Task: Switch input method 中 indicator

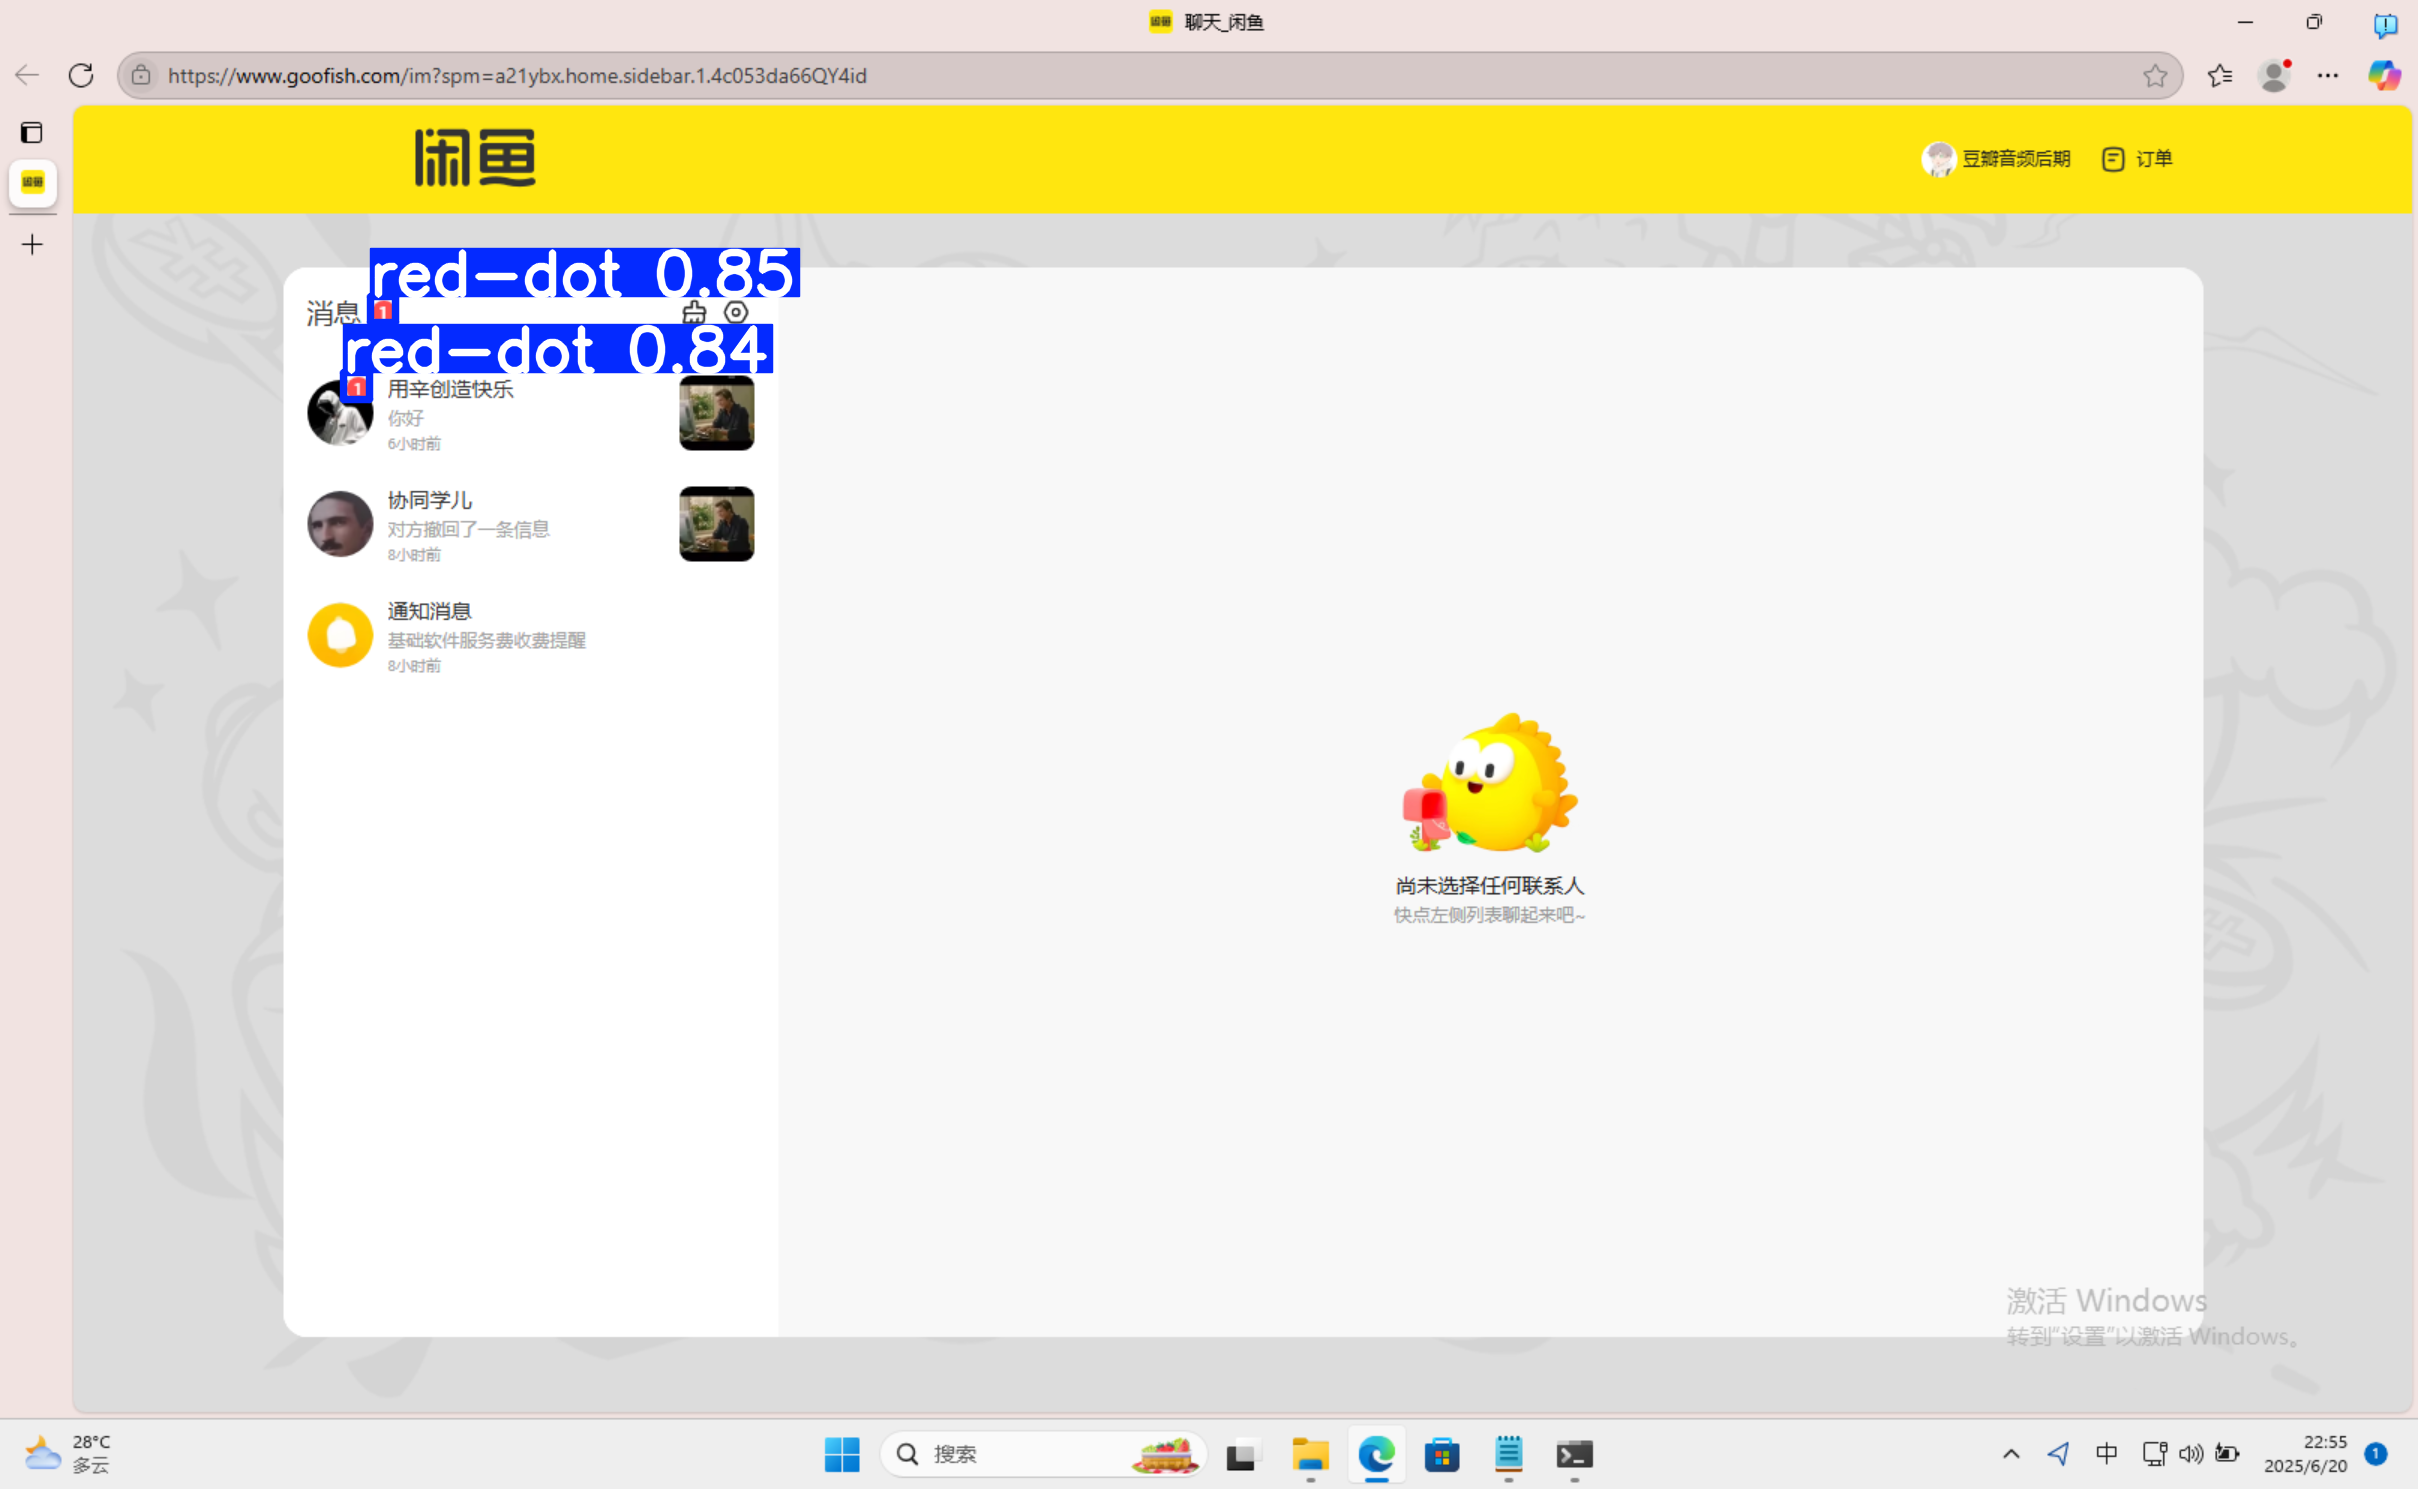Action: click(2106, 1453)
